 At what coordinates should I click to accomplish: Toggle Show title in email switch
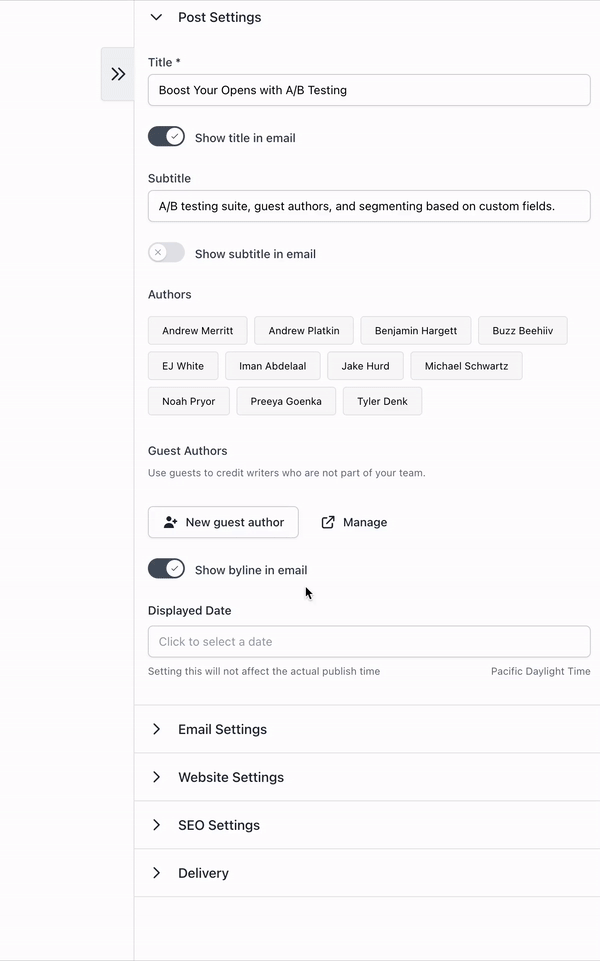166,137
